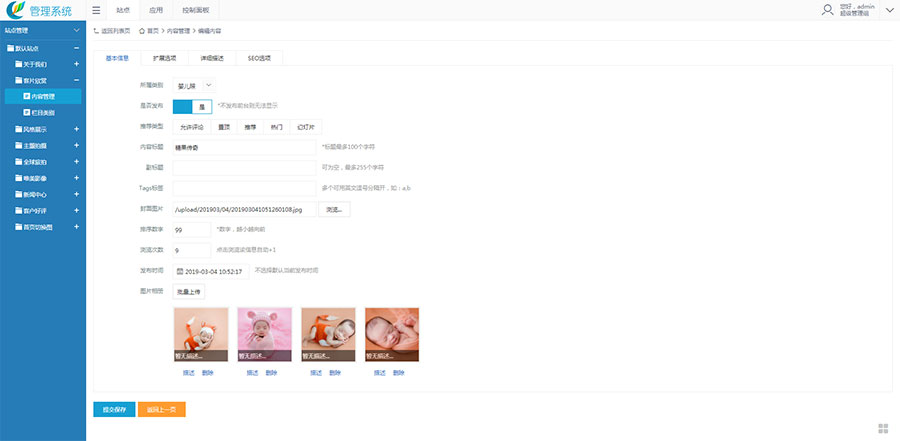Click the calendar icon in 发布时间 field

(x=180, y=272)
